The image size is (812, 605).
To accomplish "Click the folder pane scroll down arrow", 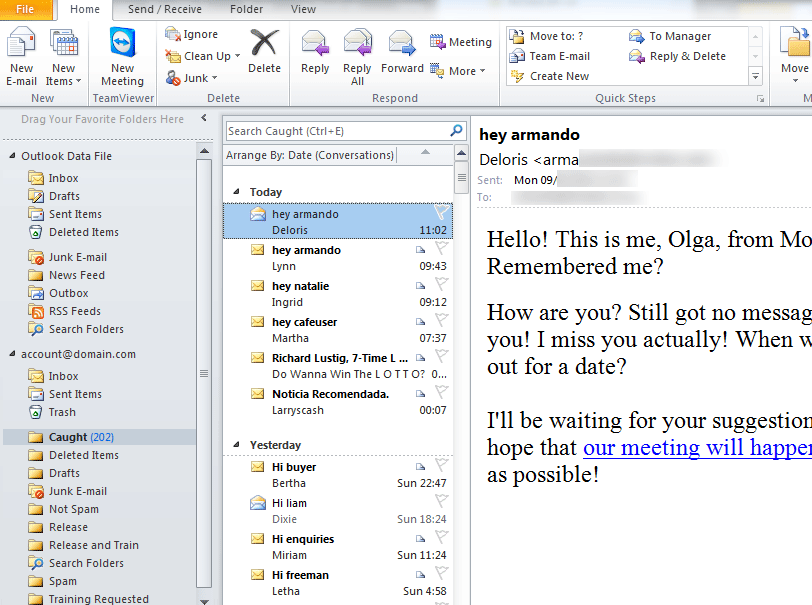I will [x=204, y=601].
